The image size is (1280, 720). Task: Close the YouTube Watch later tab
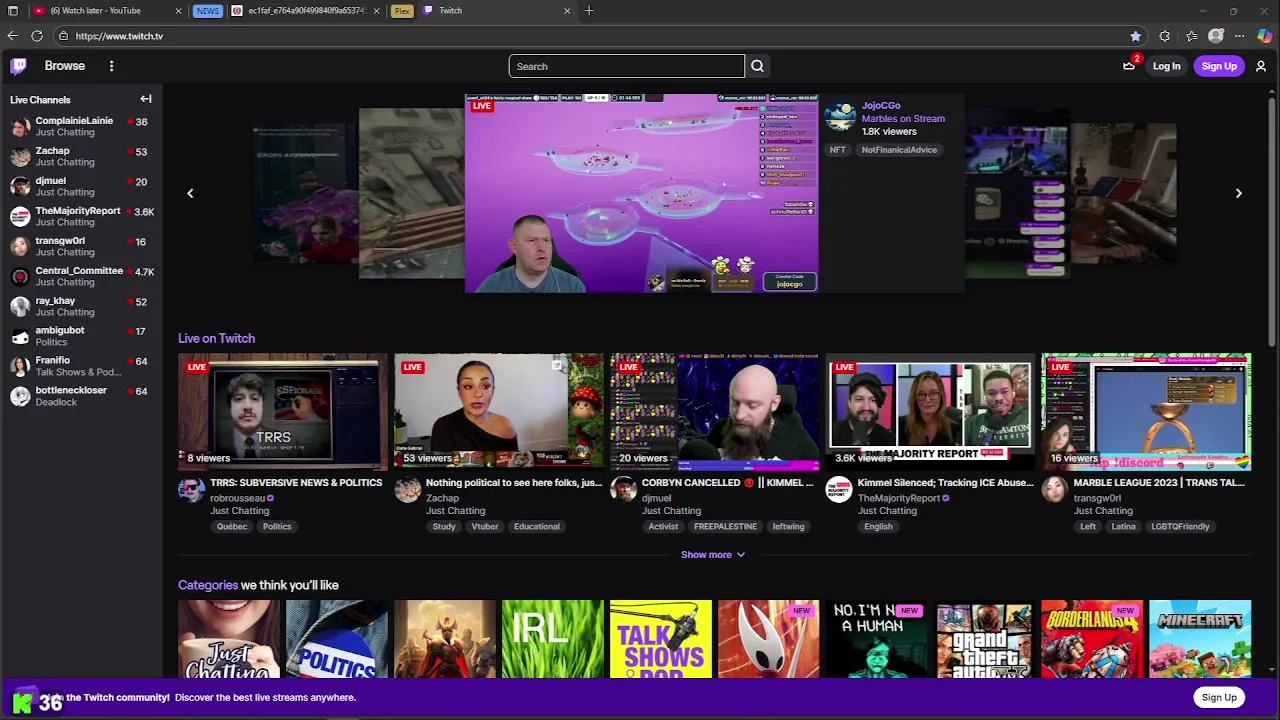point(178,11)
